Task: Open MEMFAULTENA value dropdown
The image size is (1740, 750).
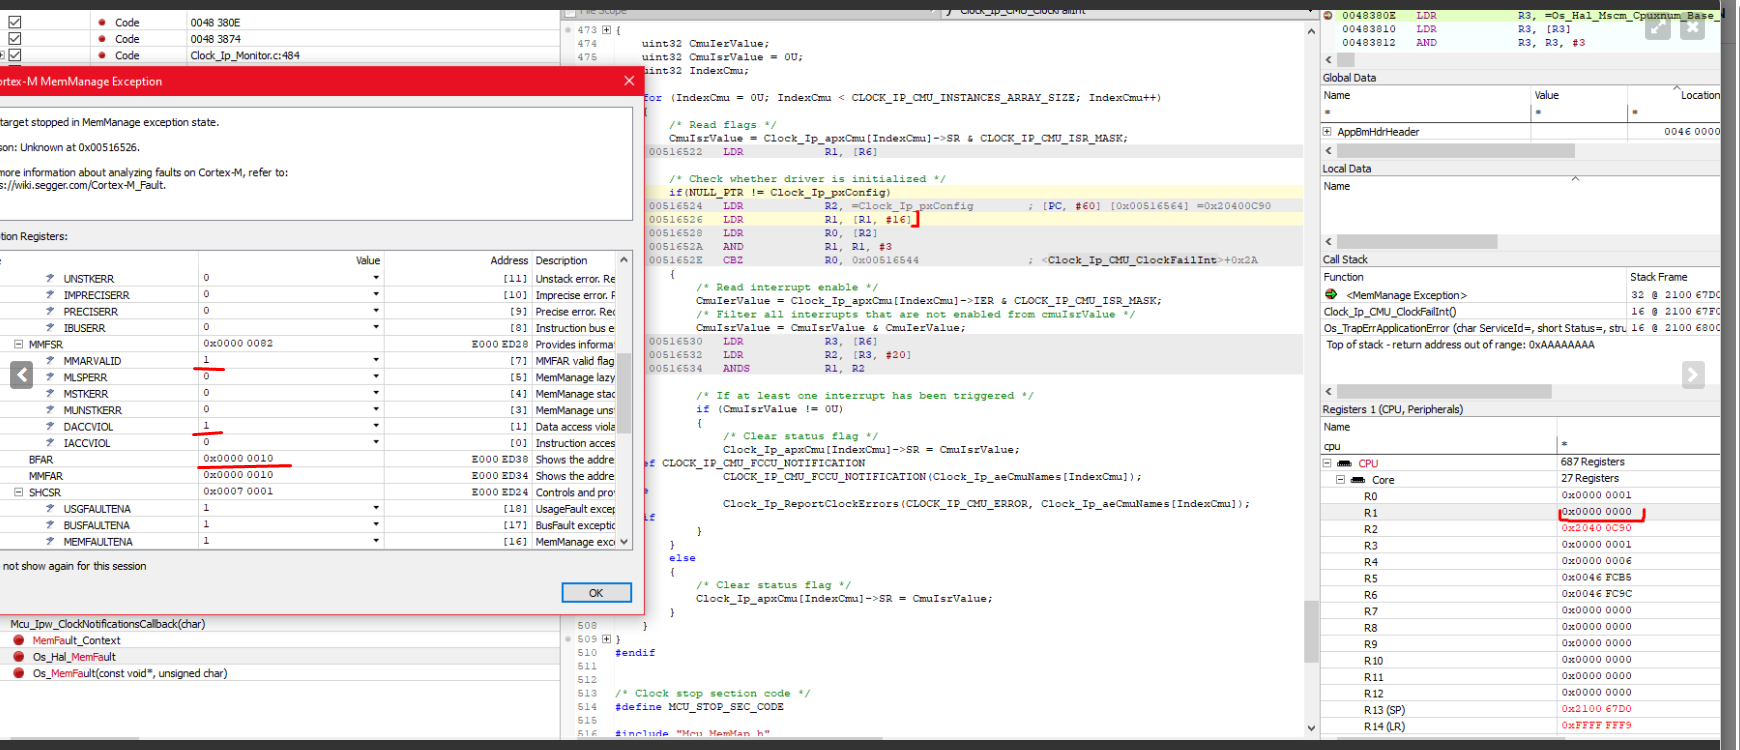Action: point(376,541)
